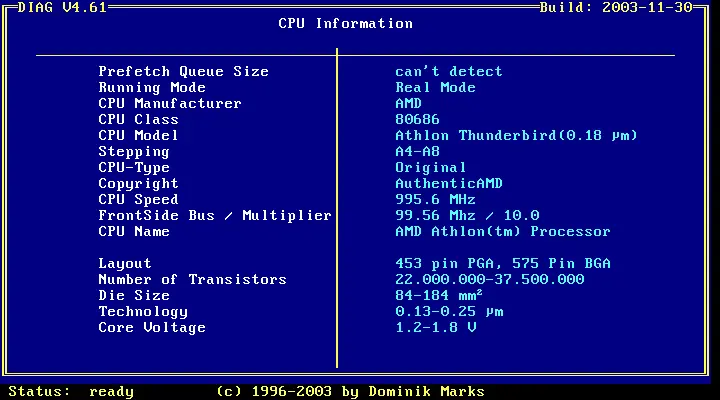This screenshot has height=400, width=720.
Task: Click 'AMD Athlon(tm) Processor' value
Action: 503,231
